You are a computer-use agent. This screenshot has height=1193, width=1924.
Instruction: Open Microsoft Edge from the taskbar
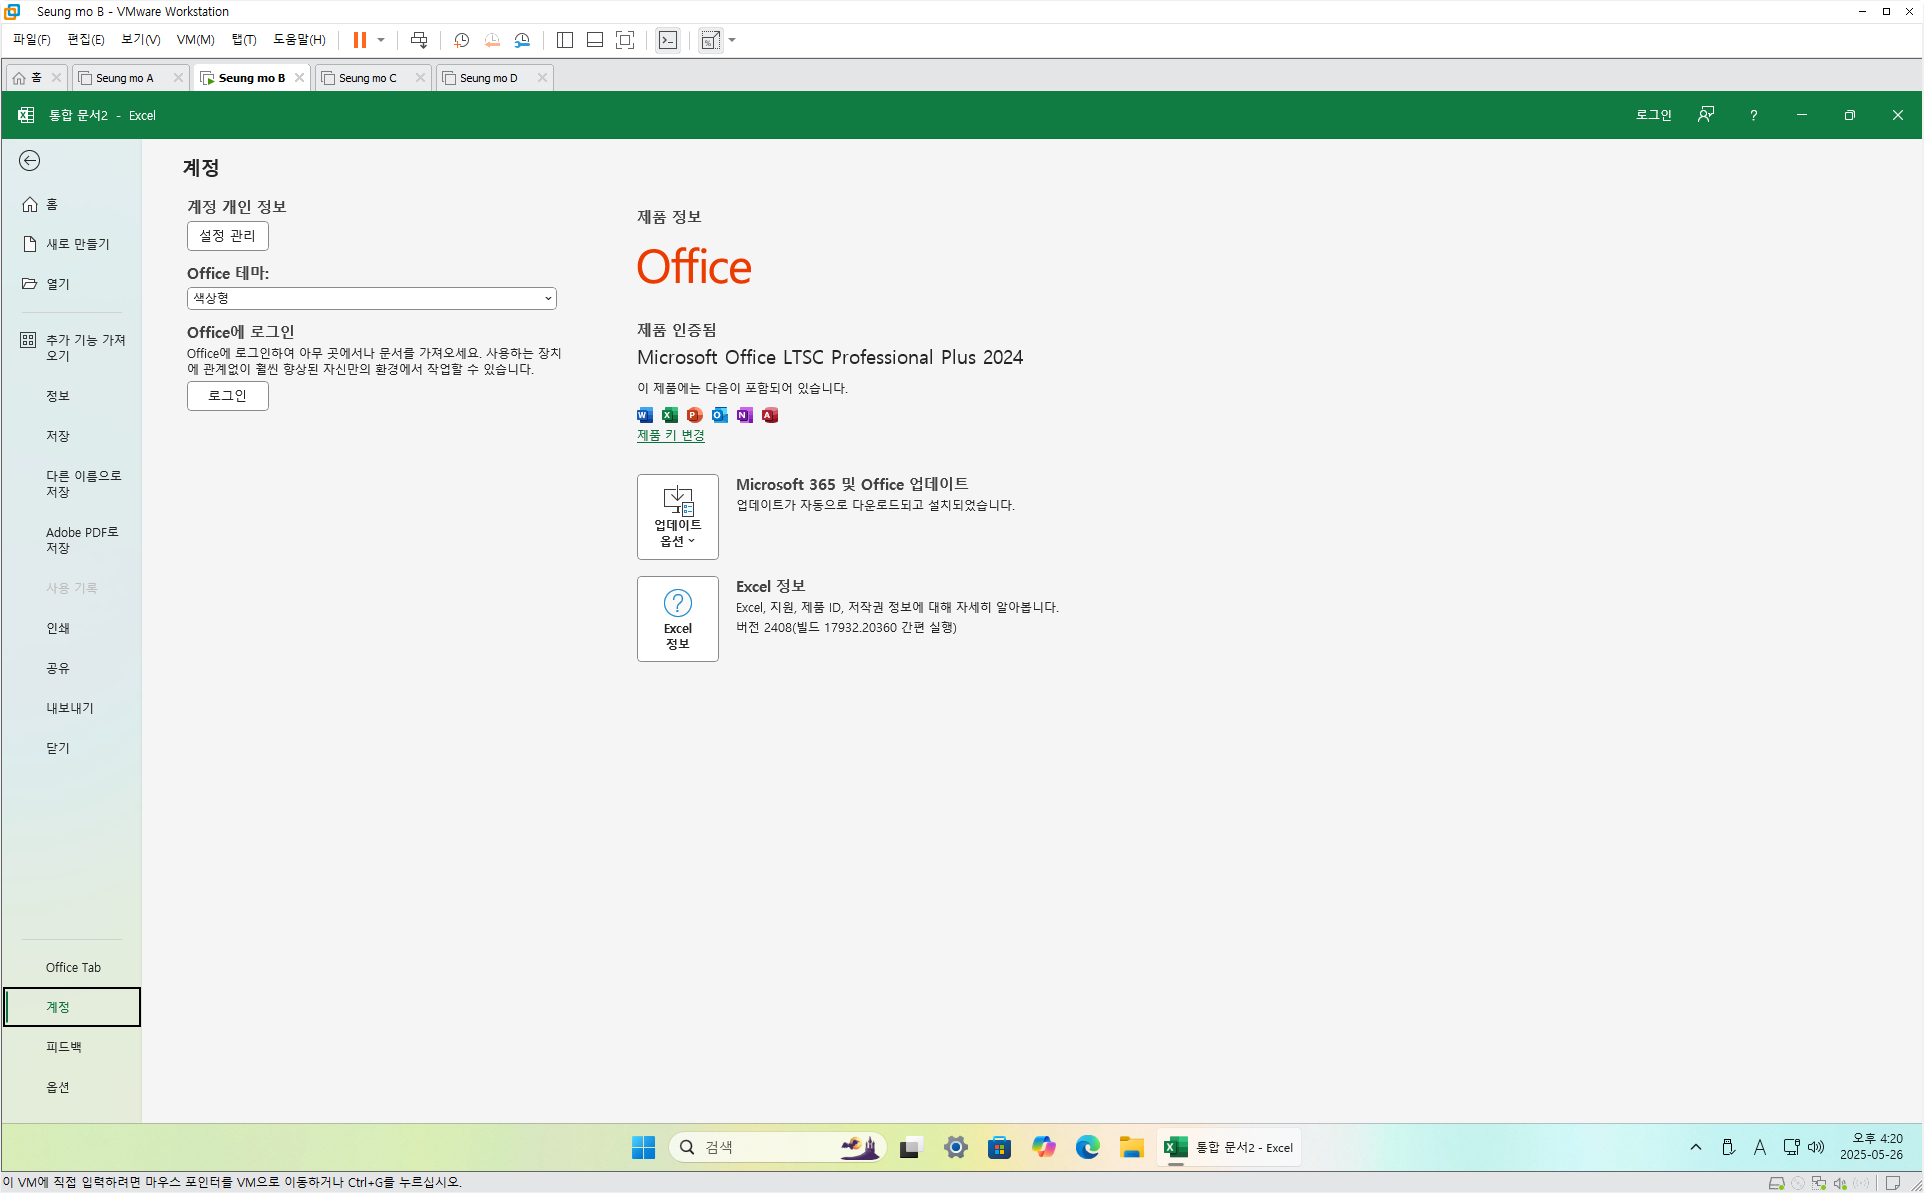1087,1147
